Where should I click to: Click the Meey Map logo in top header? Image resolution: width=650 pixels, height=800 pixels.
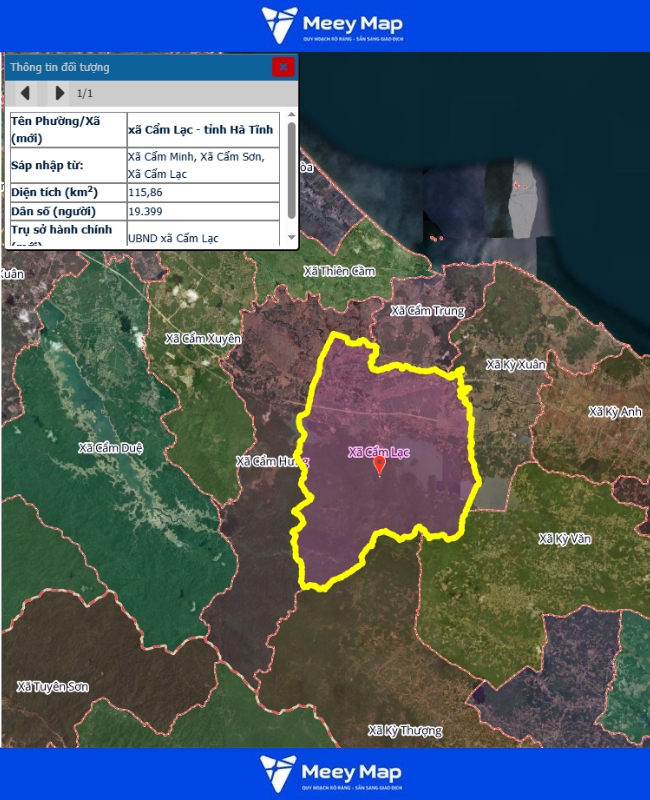331,25
